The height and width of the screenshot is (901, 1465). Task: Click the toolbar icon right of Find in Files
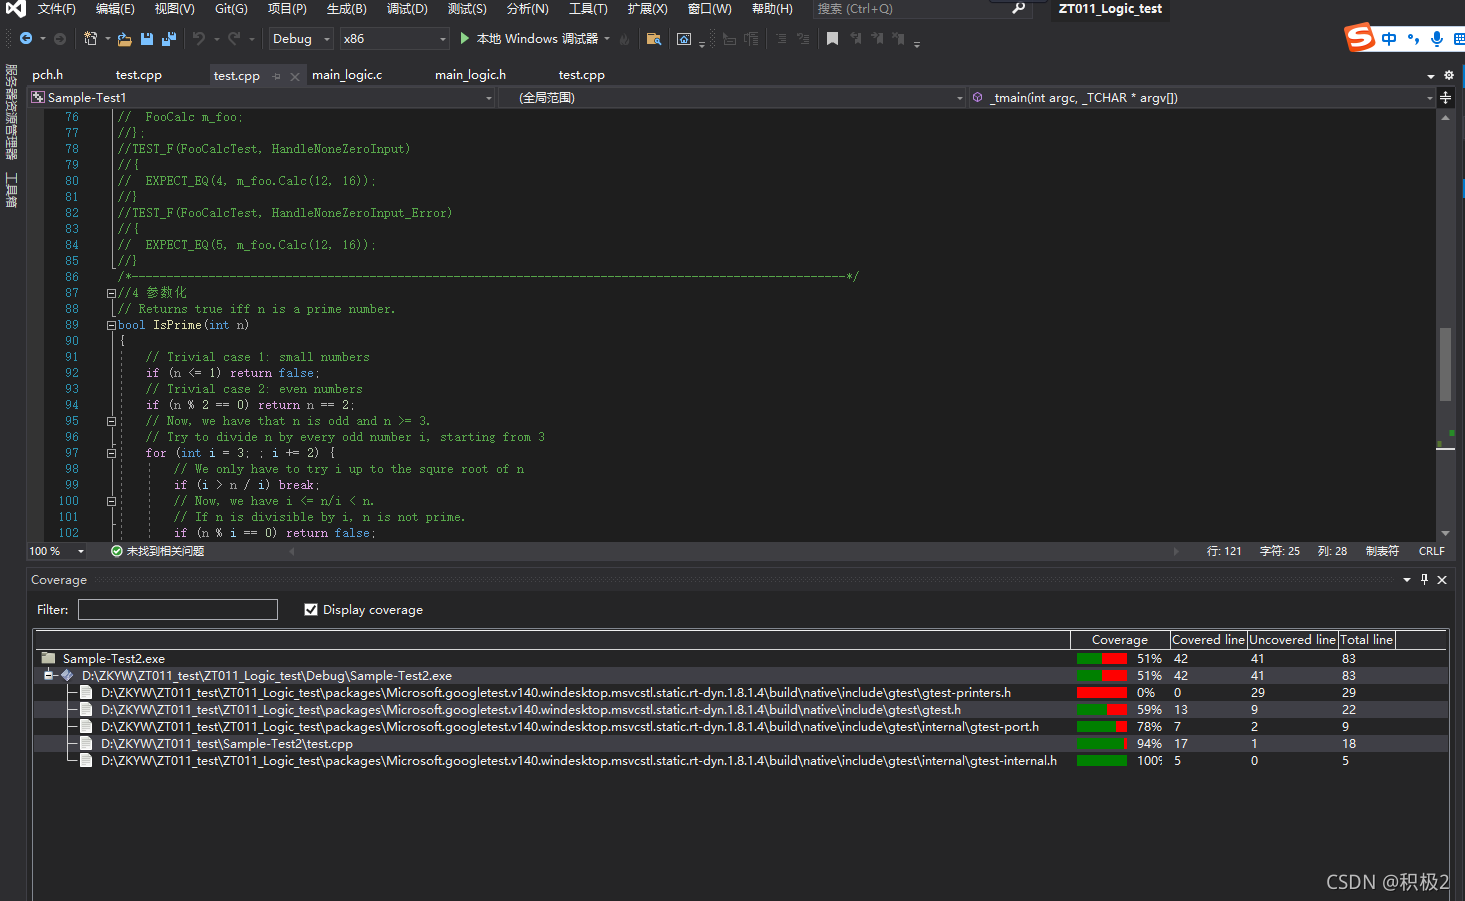[x=684, y=38]
